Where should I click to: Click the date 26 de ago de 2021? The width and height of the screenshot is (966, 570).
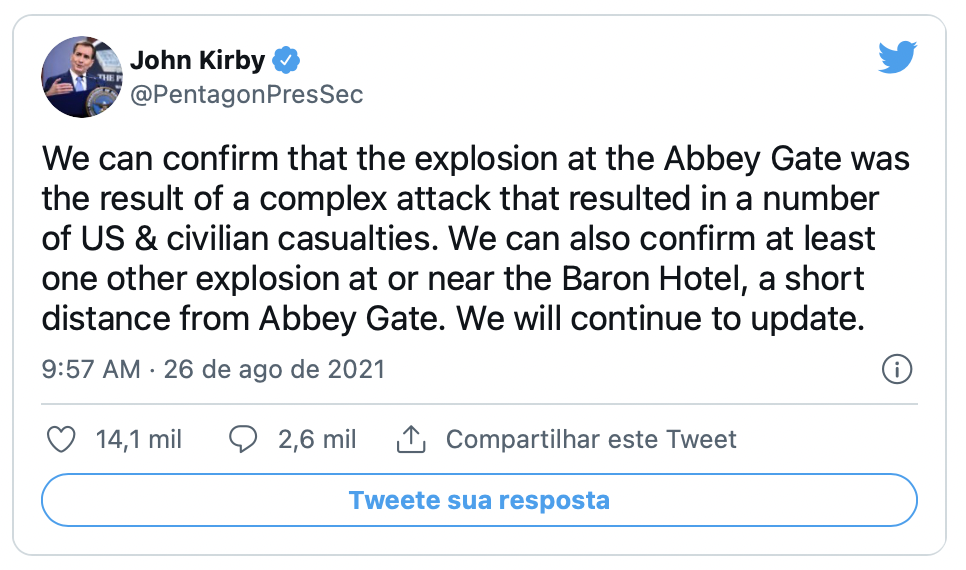point(273,369)
